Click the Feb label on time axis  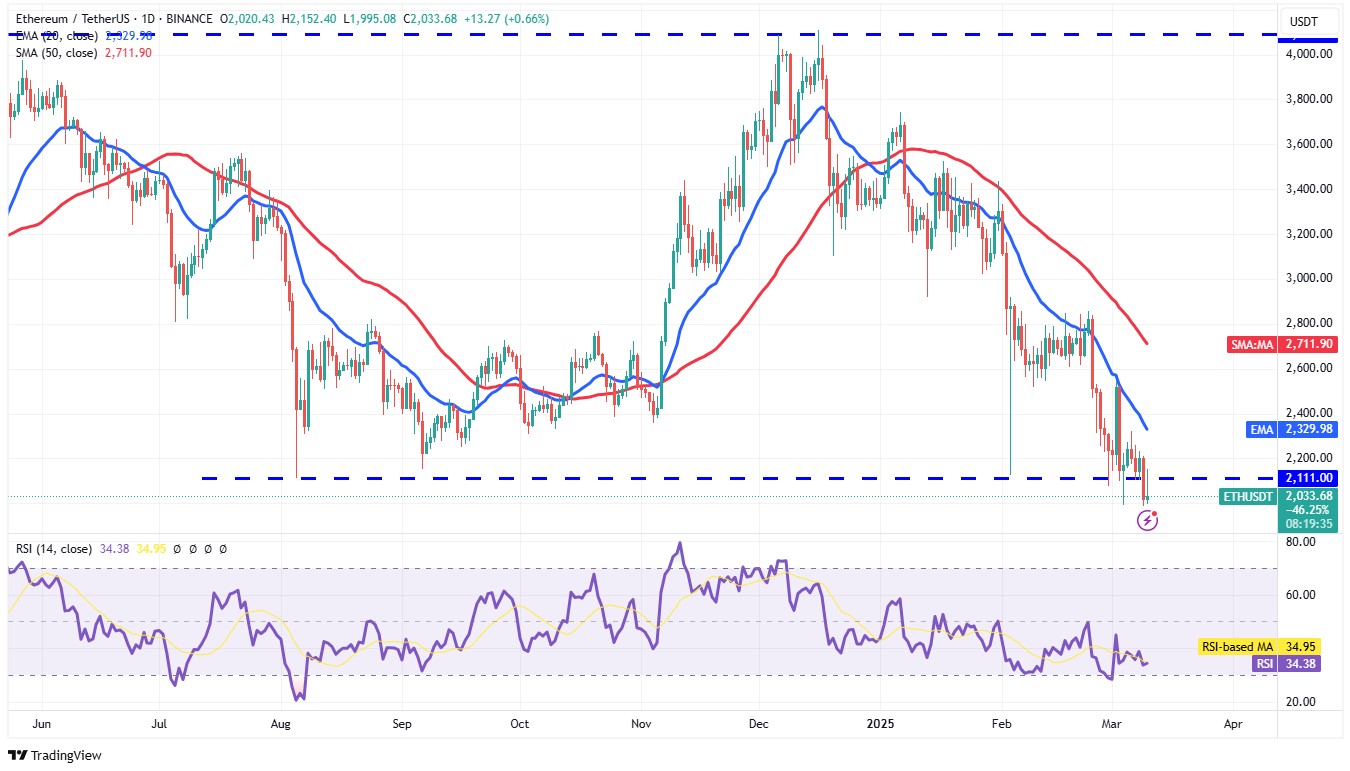pos(1001,722)
